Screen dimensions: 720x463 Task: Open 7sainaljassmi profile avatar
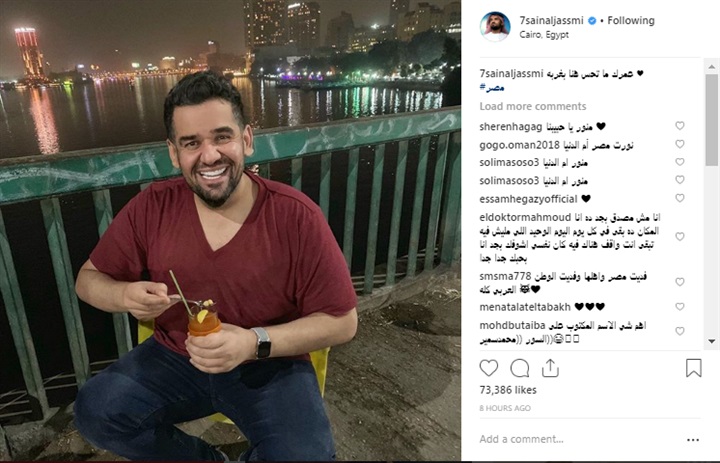point(495,27)
